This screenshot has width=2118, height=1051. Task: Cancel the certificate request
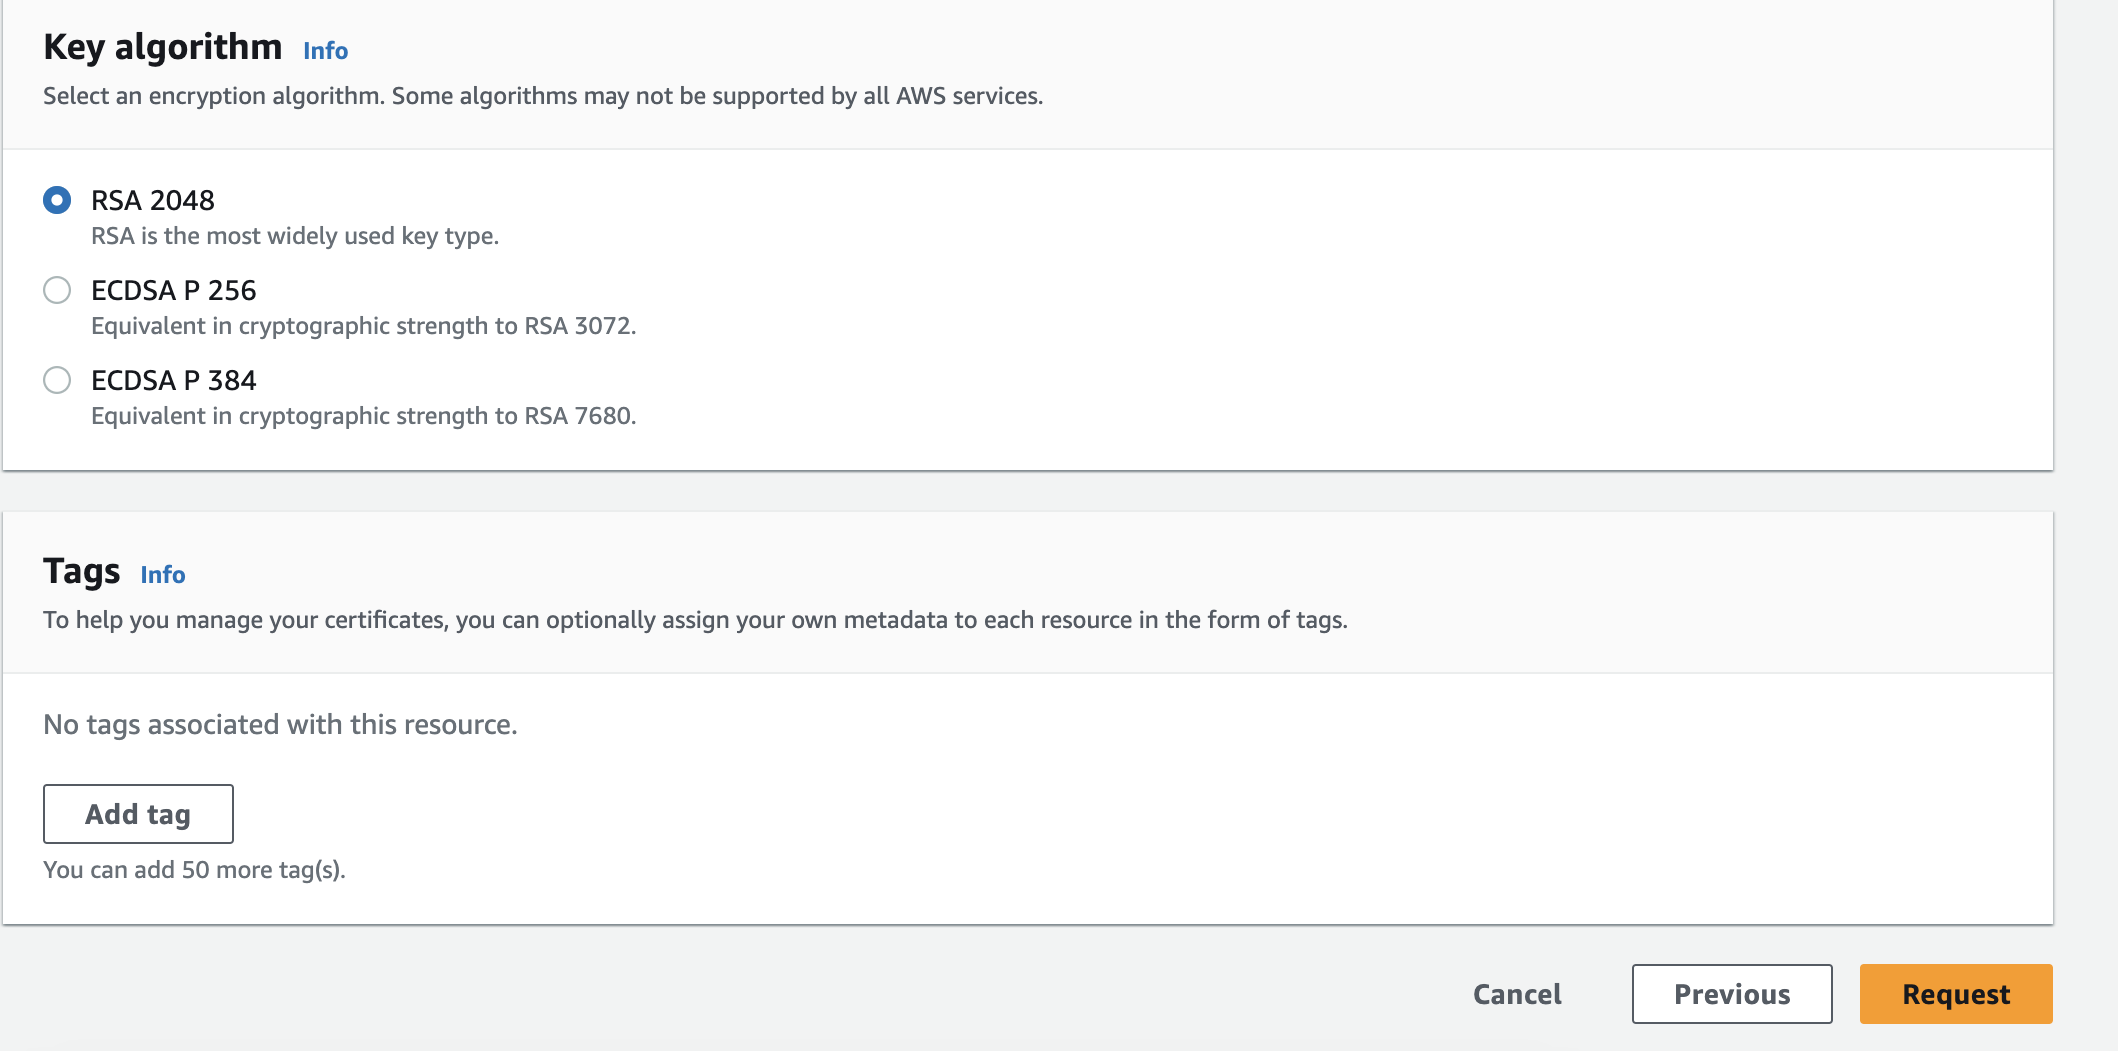1516,994
